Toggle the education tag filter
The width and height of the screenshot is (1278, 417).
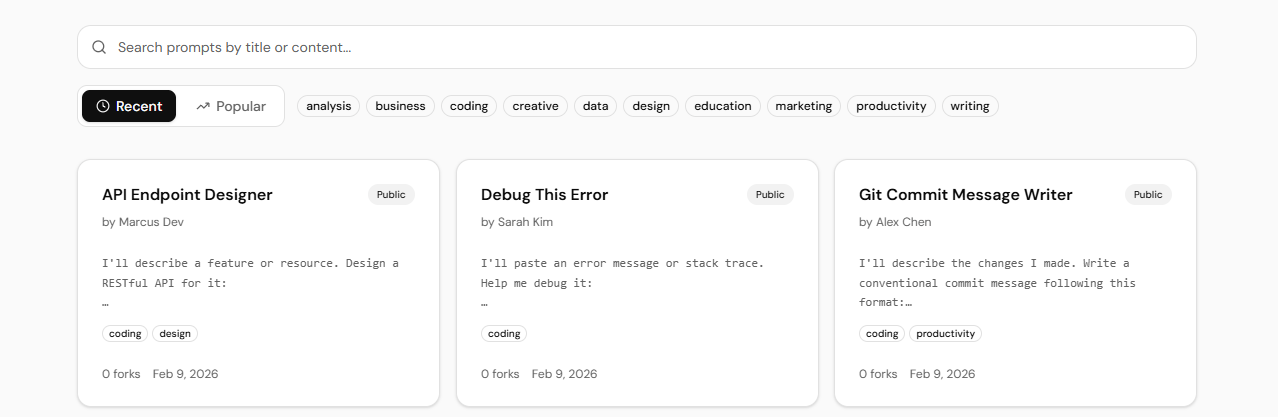coord(722,106)
